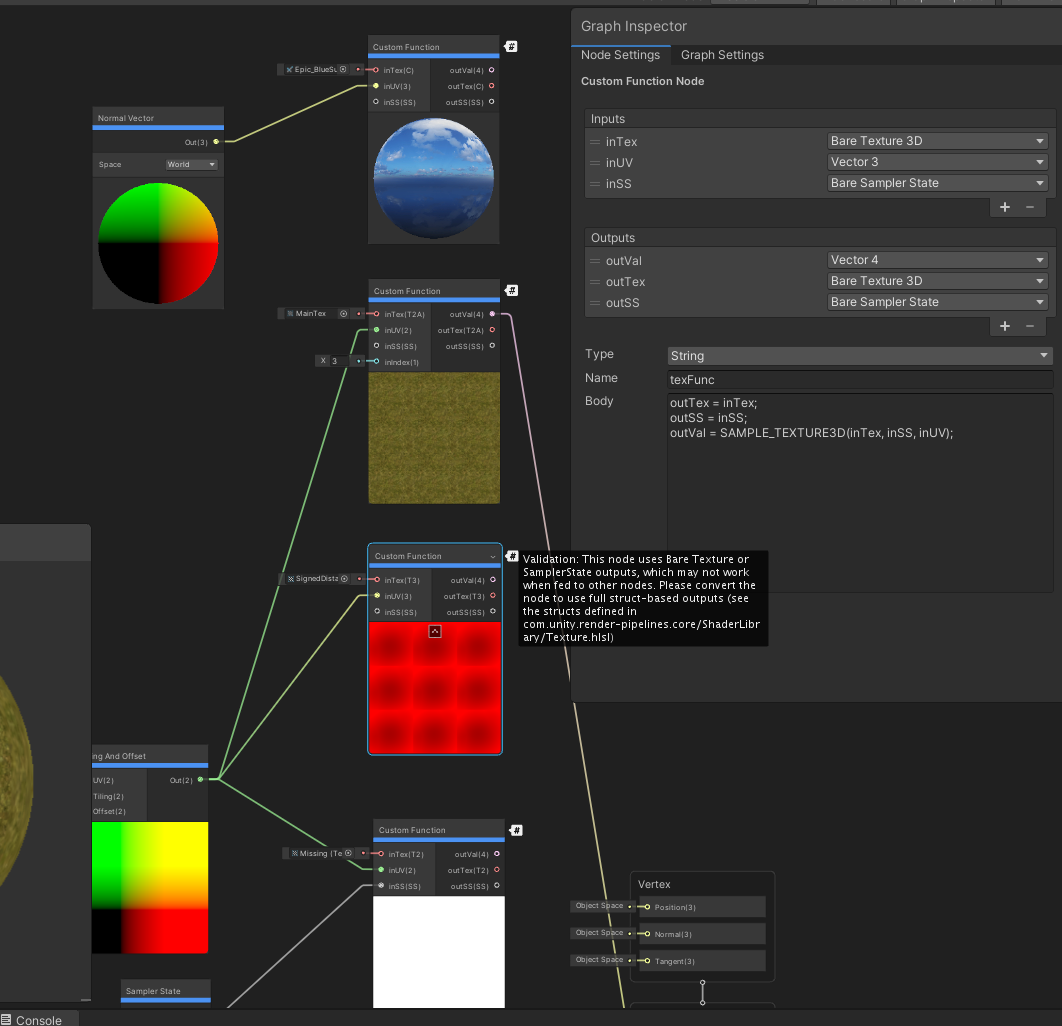The image size is (1062, 1026).
Task: Switch to the Node Settings tab
Action: tap(620, 55)
